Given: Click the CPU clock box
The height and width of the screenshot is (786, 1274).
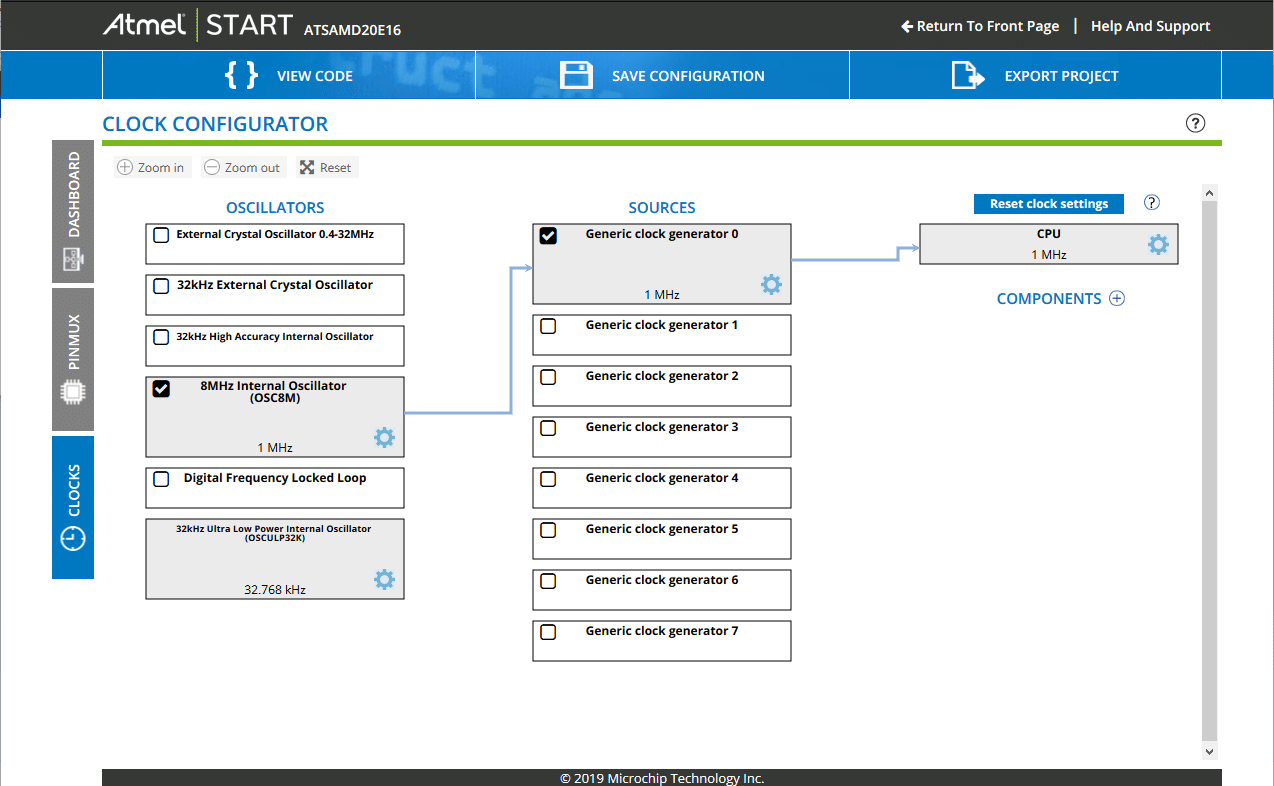Looking at the screenshot, I should [x=1049, y=244].
